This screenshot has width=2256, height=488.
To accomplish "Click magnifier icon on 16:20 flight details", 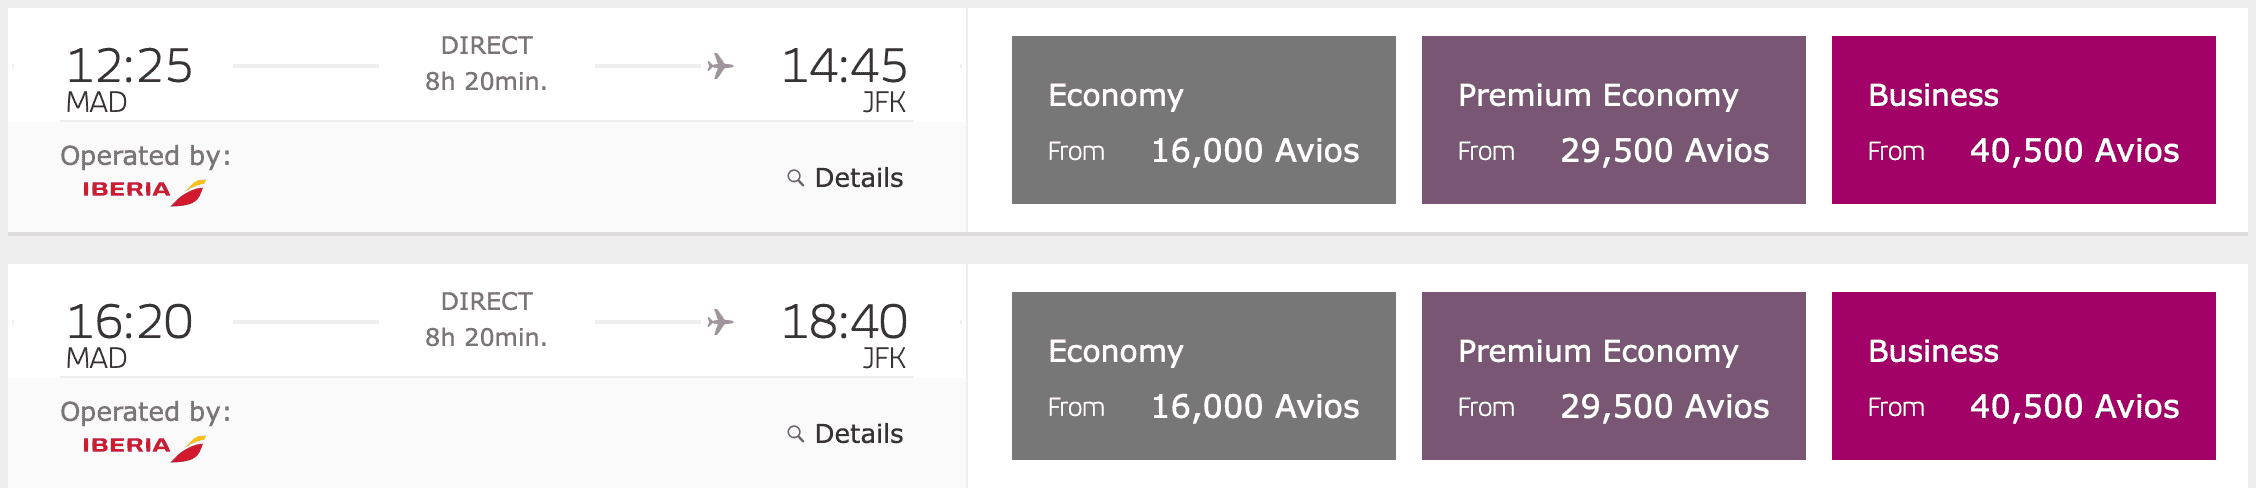I will pyautogui.click(x=796, y=434).
